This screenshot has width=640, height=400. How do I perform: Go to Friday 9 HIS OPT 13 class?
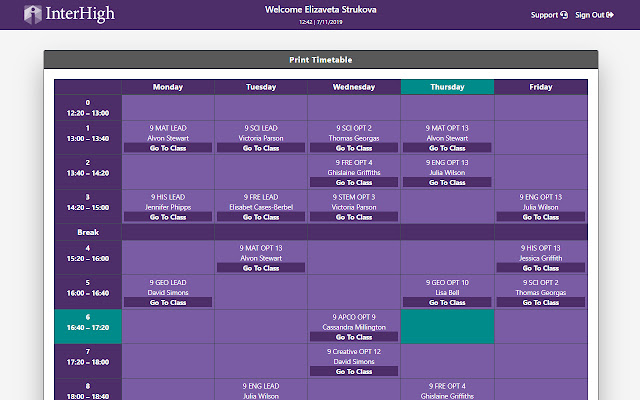click(x=541, y=268)
